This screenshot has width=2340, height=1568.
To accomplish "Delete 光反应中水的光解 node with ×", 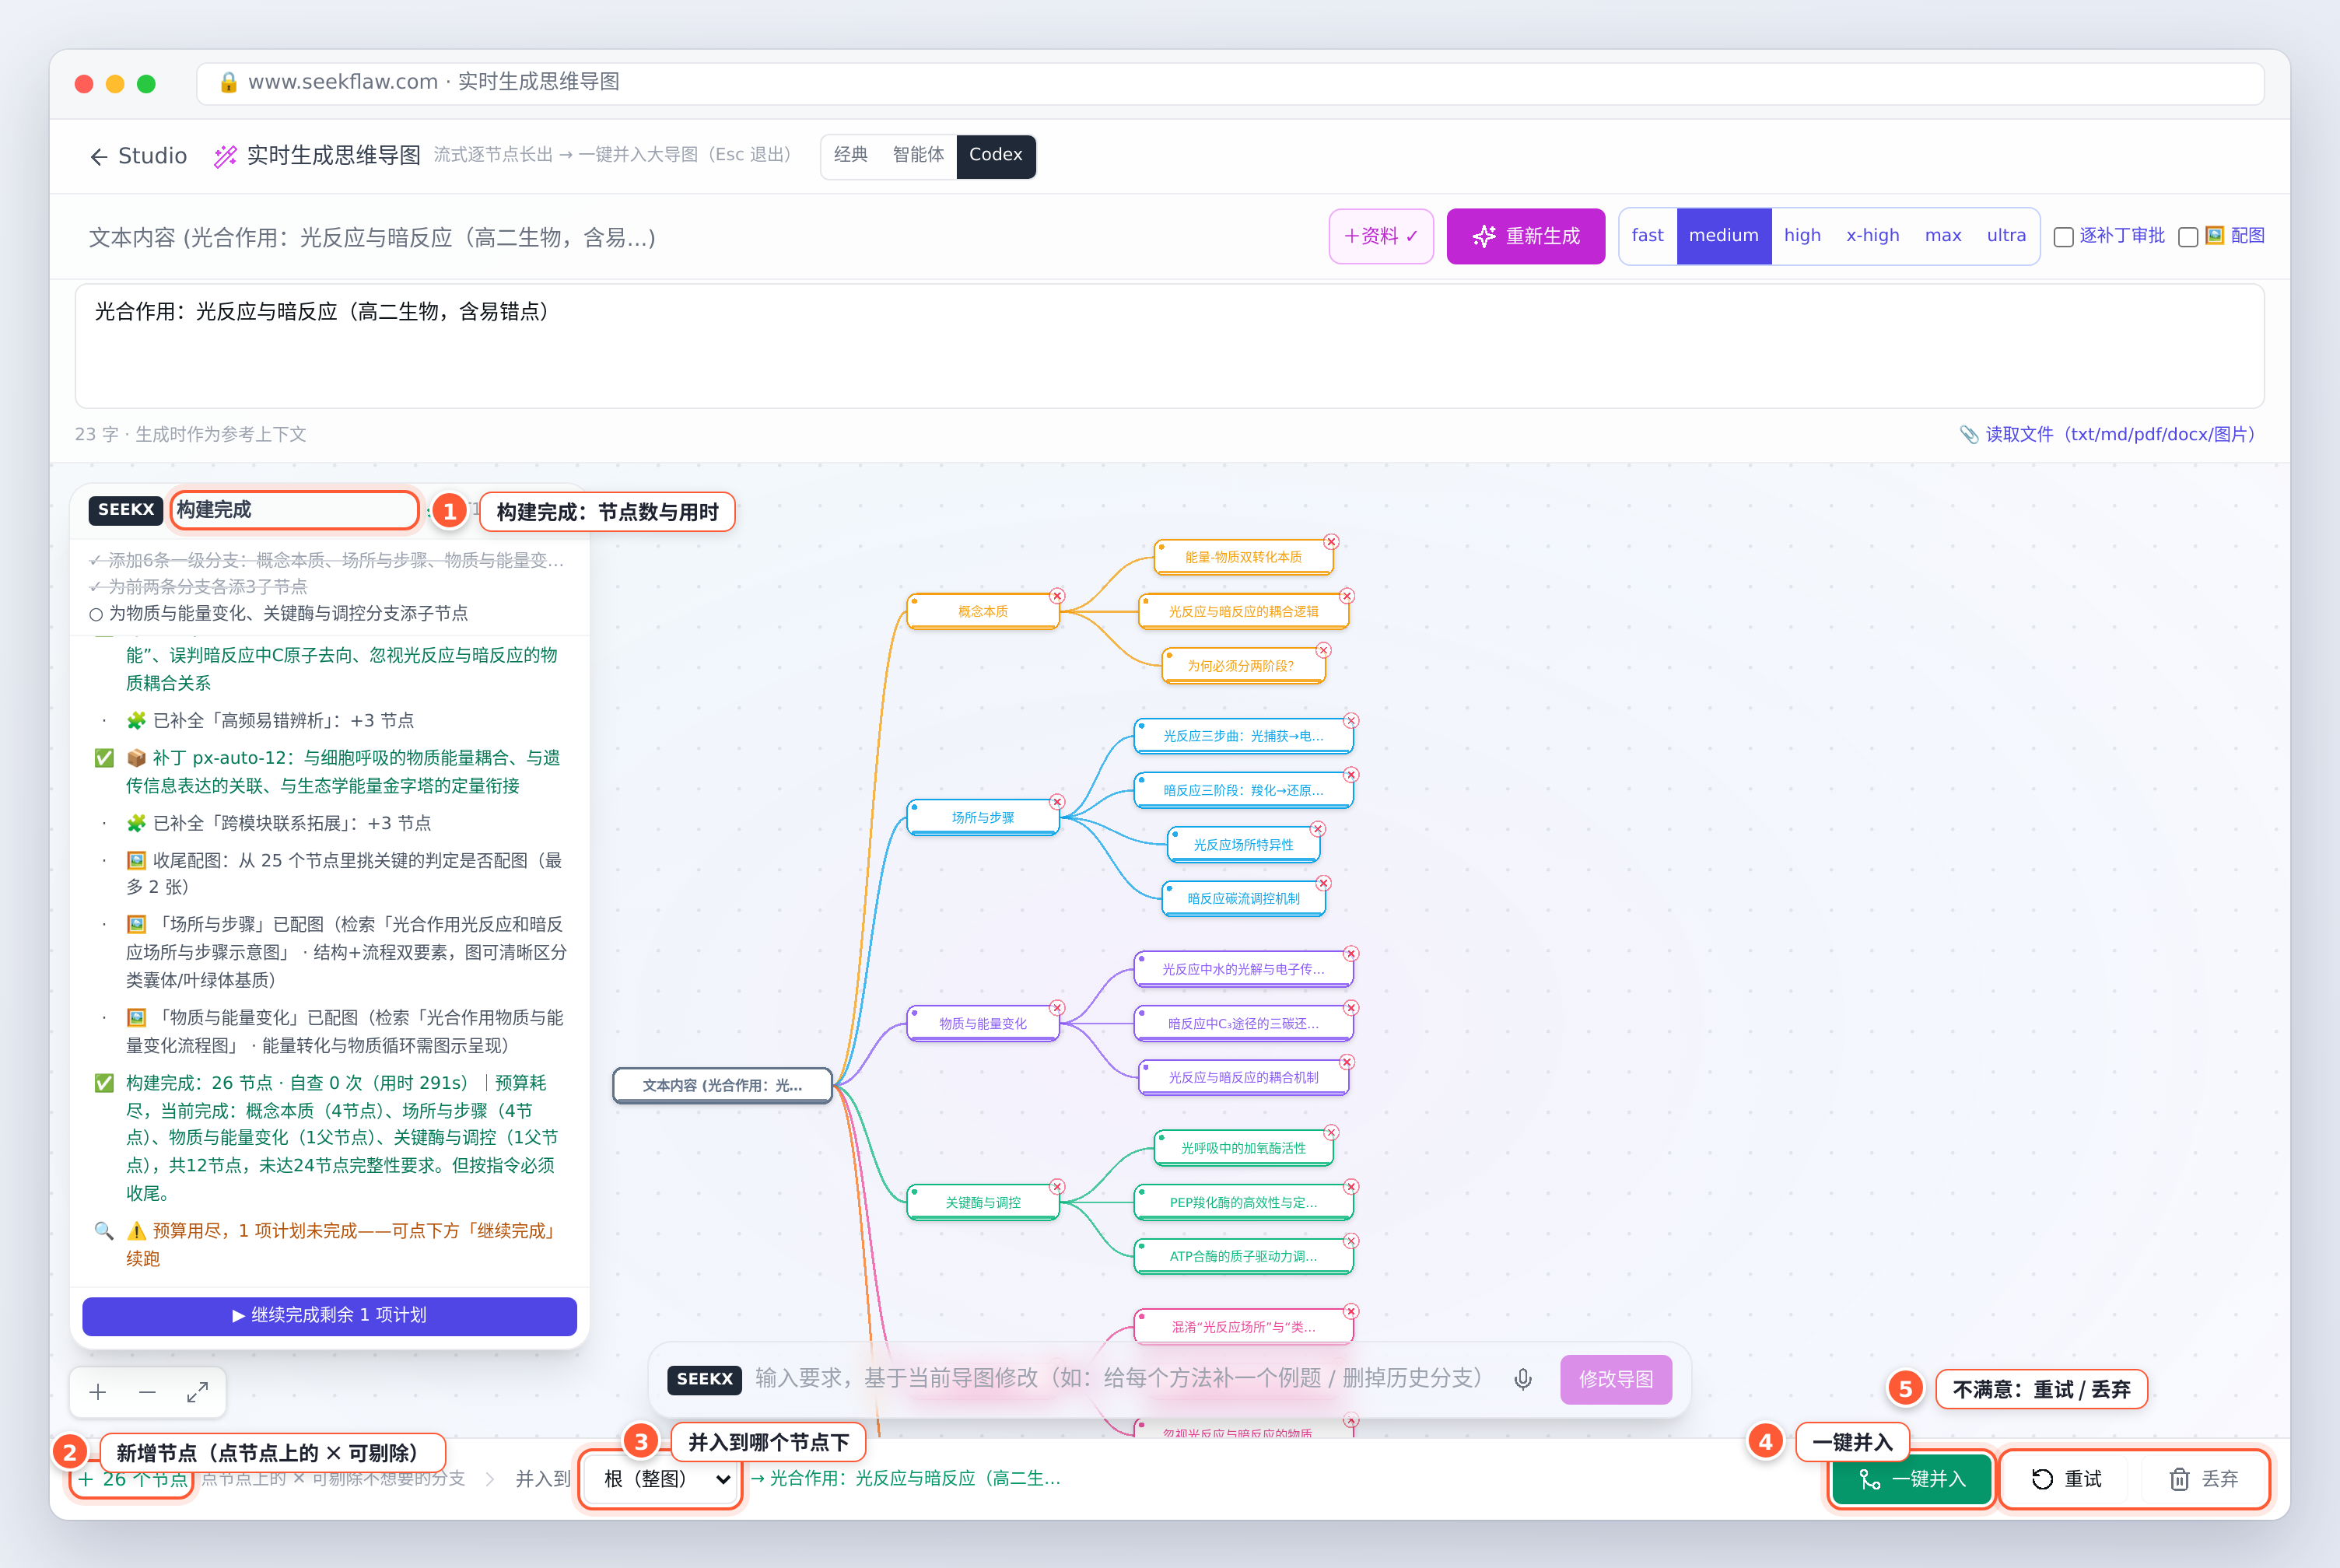I will pos(1351,954).
